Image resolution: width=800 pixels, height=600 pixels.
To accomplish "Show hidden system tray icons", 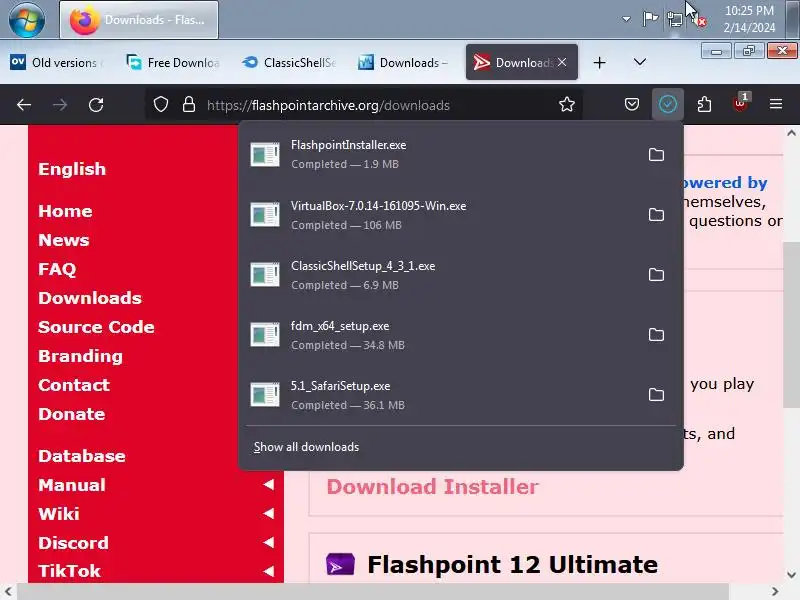I will [x=626, y=19].
